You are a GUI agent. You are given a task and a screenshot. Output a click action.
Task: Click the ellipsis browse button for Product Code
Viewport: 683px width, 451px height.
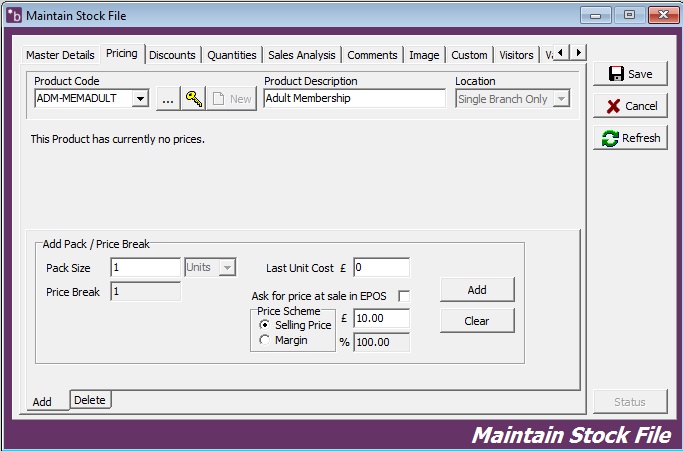click(168, 99)
